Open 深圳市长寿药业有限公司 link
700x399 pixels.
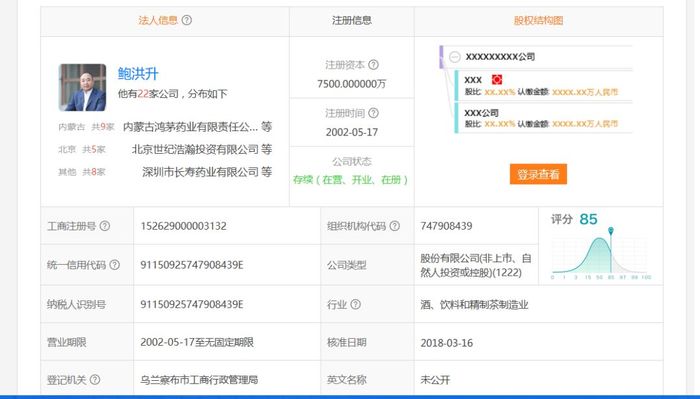[200, 172]
